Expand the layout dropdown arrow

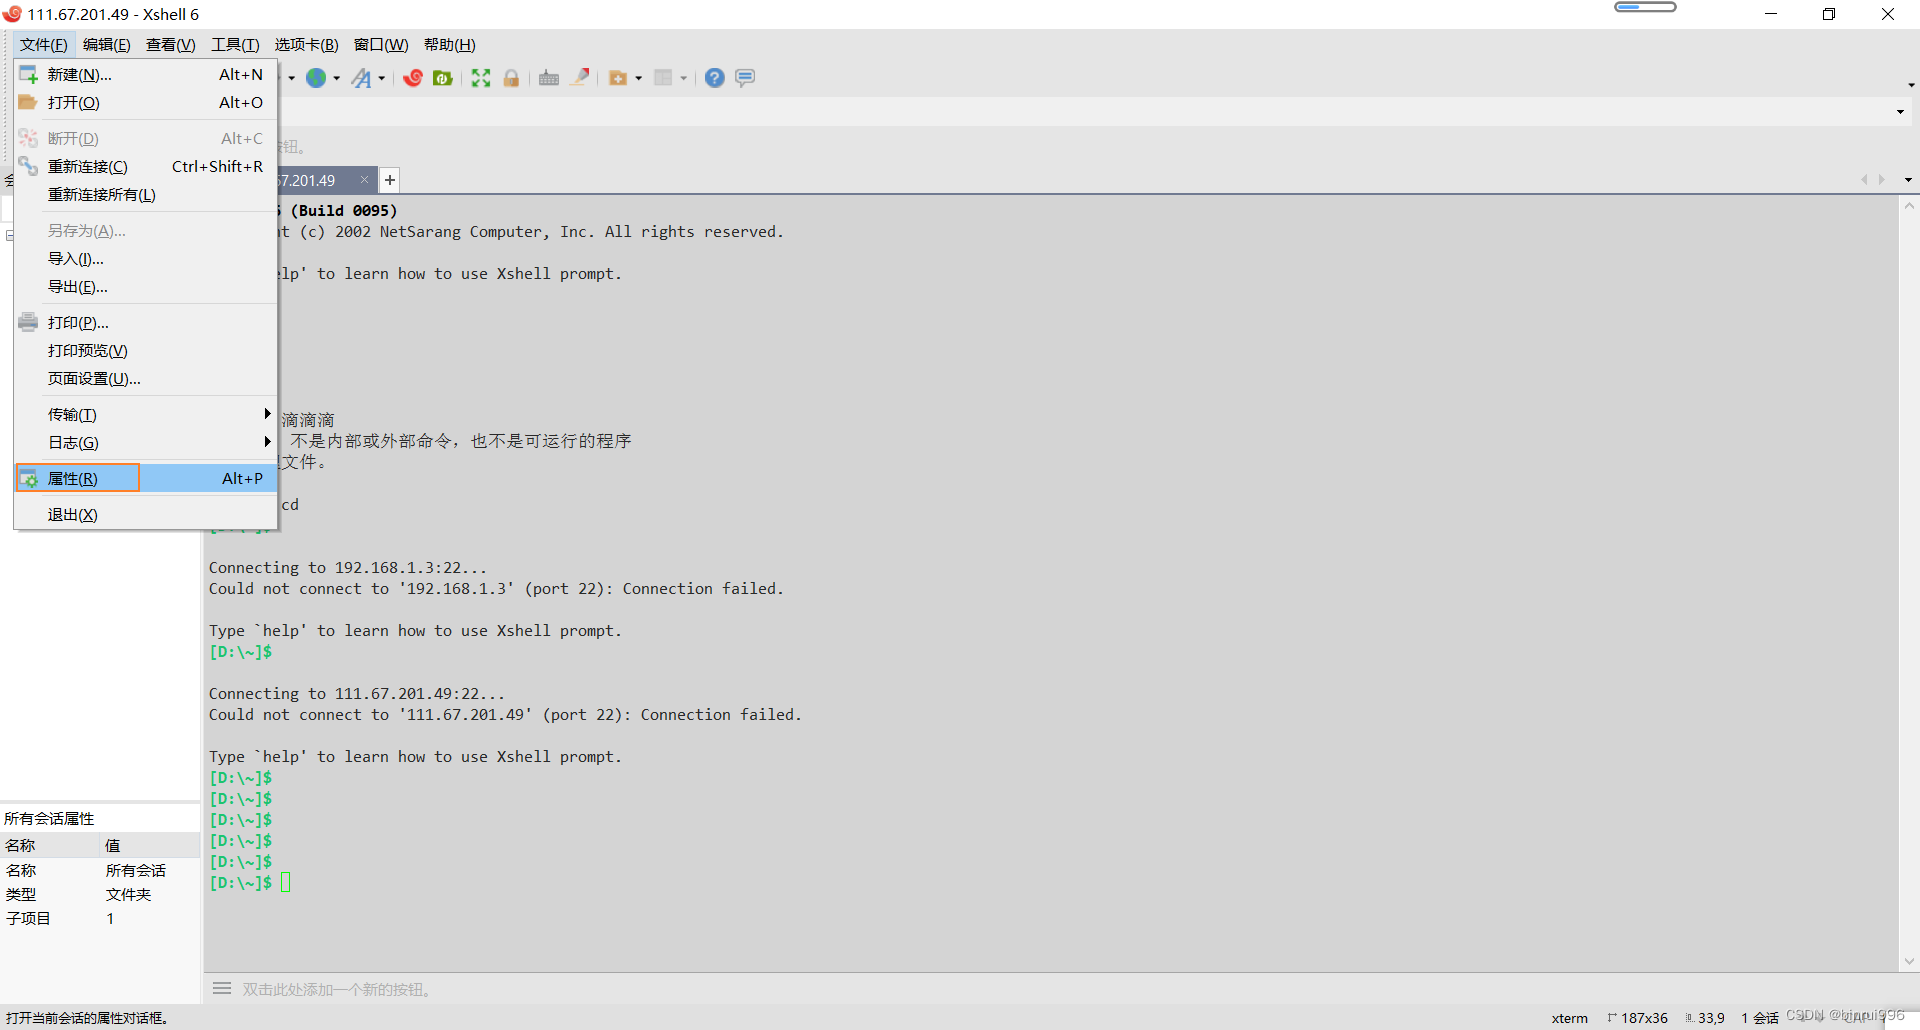pyautogui.click(x=684, y=78)
